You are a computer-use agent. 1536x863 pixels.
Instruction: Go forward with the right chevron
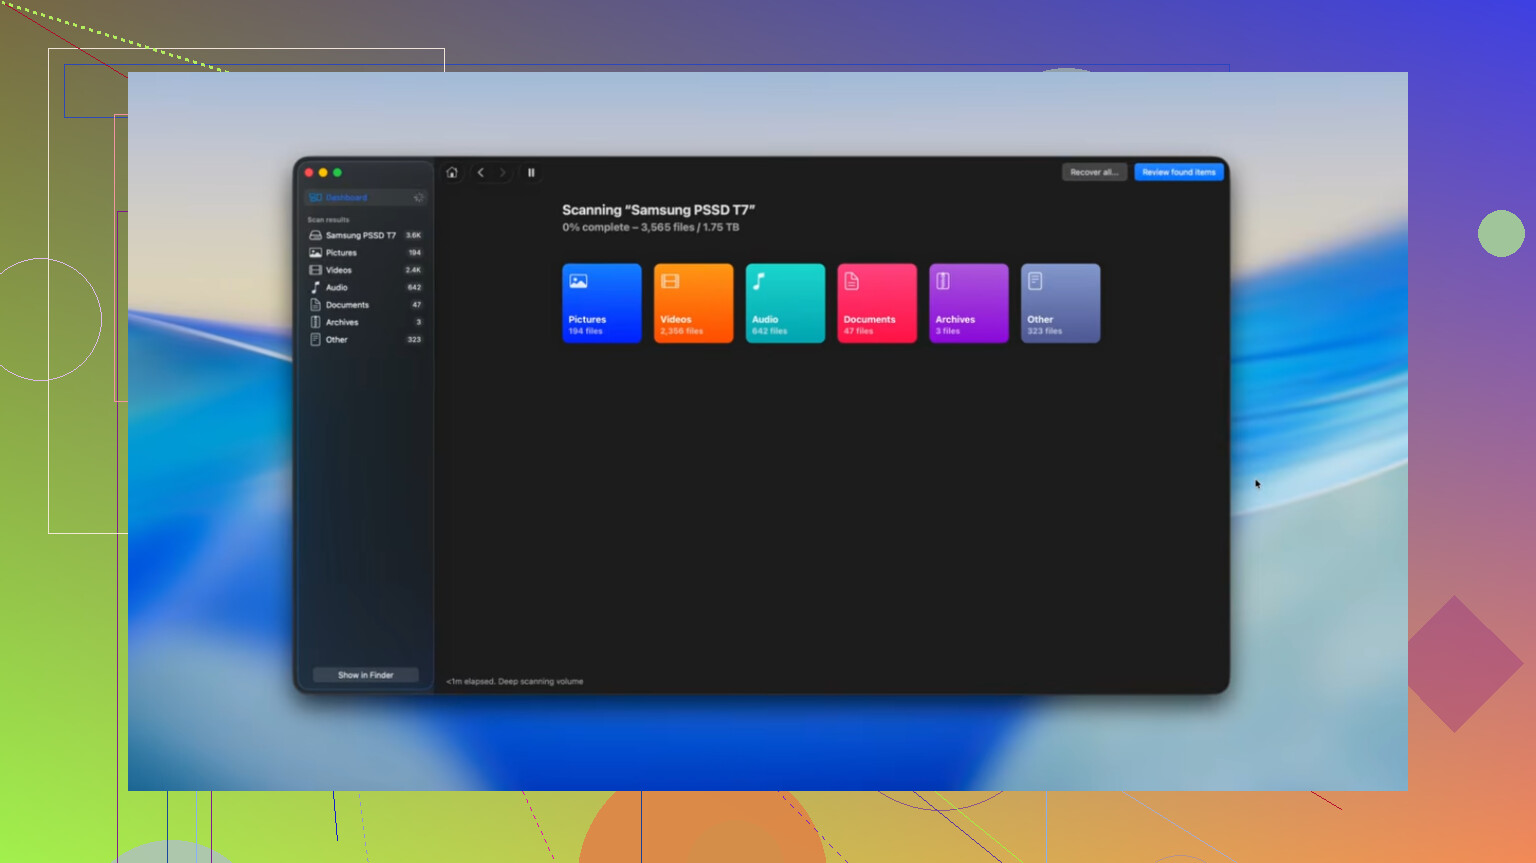pos(502,173)
